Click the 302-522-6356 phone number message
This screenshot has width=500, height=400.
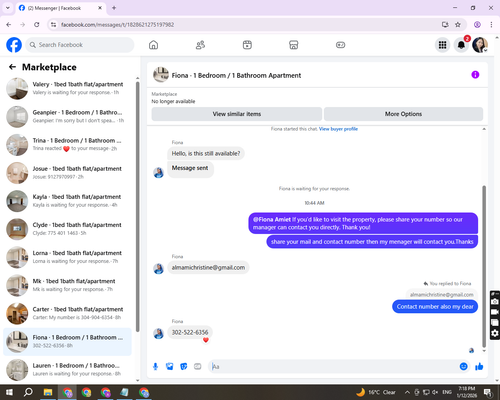point(190,332)
